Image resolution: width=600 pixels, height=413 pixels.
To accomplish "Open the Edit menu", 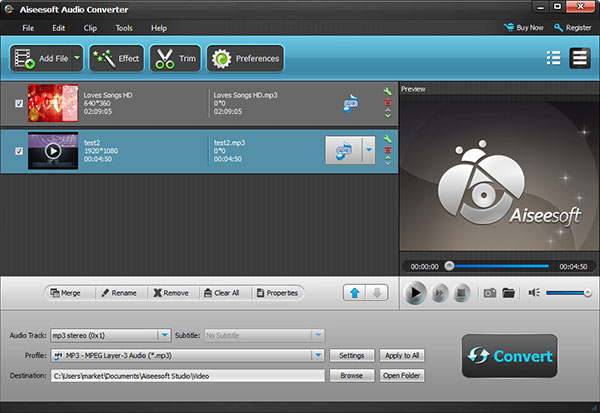I will pos(59,28).
